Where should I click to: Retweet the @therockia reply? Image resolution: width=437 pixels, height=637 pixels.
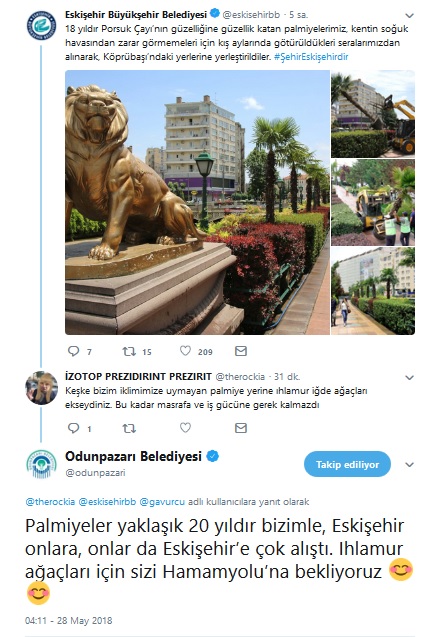(x=129, y=428)
